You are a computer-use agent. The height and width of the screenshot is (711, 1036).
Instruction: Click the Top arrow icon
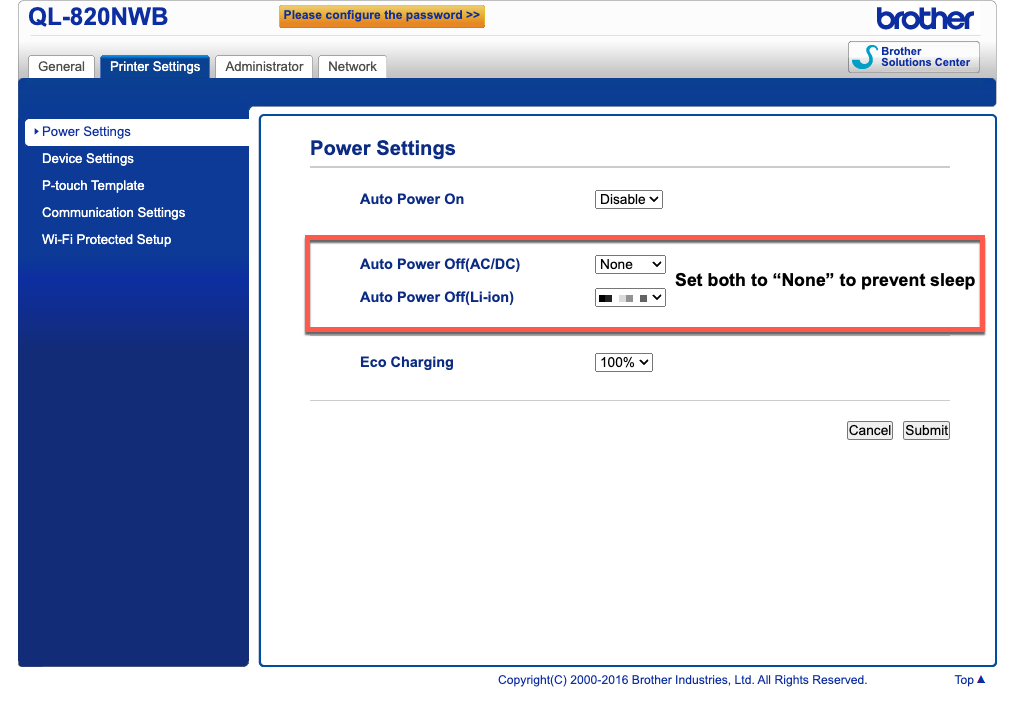click(981, 679)
